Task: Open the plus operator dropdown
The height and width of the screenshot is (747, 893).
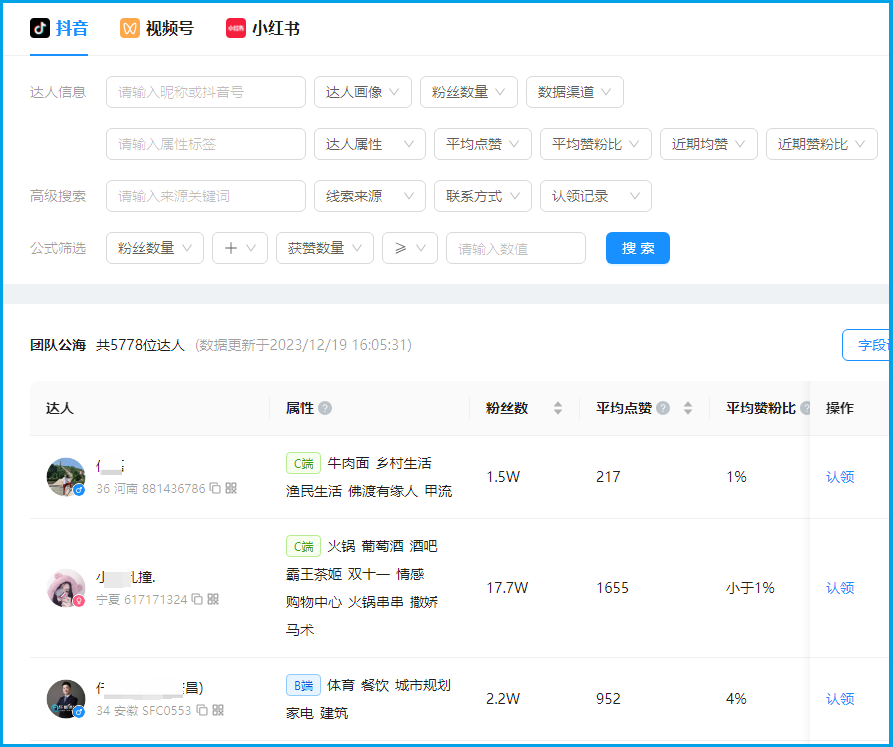Action: click(x=240, y=248)
